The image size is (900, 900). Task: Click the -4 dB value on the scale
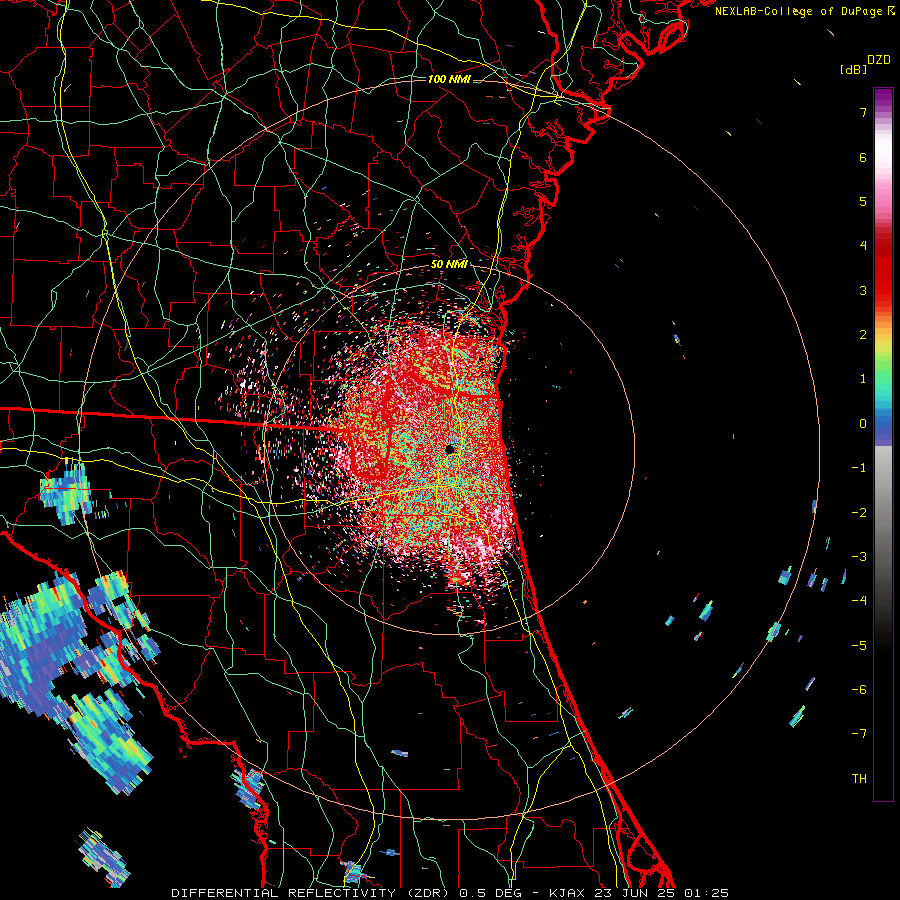(x=859, y=601)
